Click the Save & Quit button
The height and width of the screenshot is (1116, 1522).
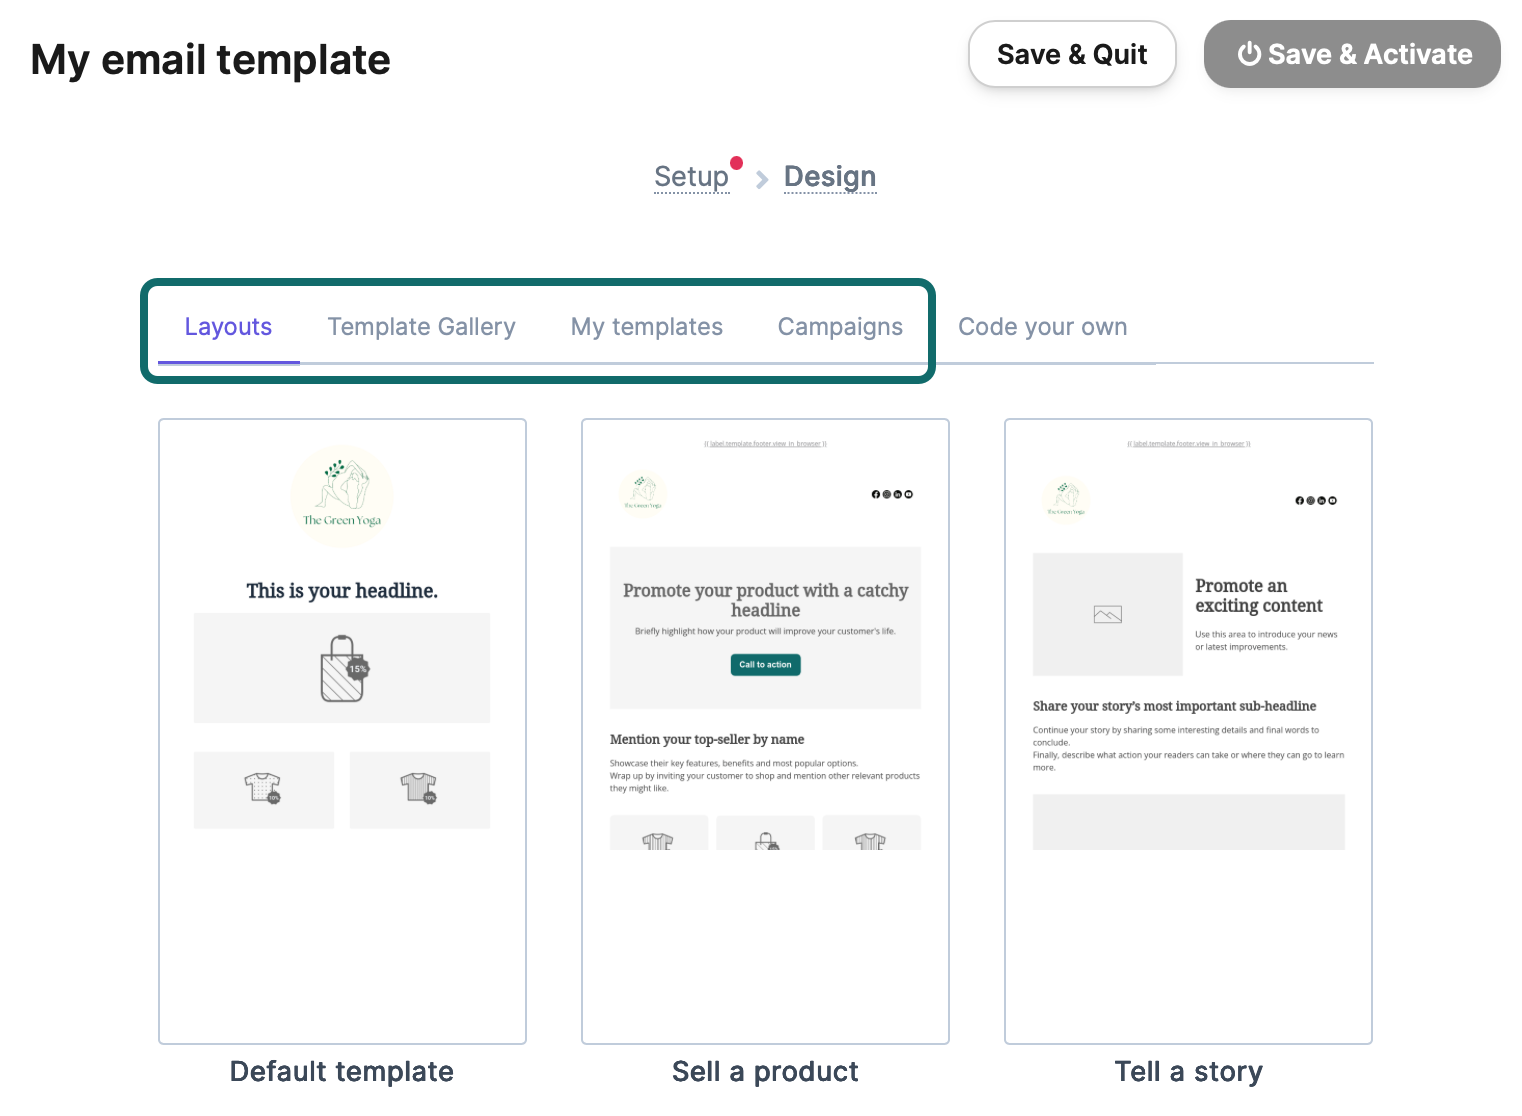pos(1072,54)
